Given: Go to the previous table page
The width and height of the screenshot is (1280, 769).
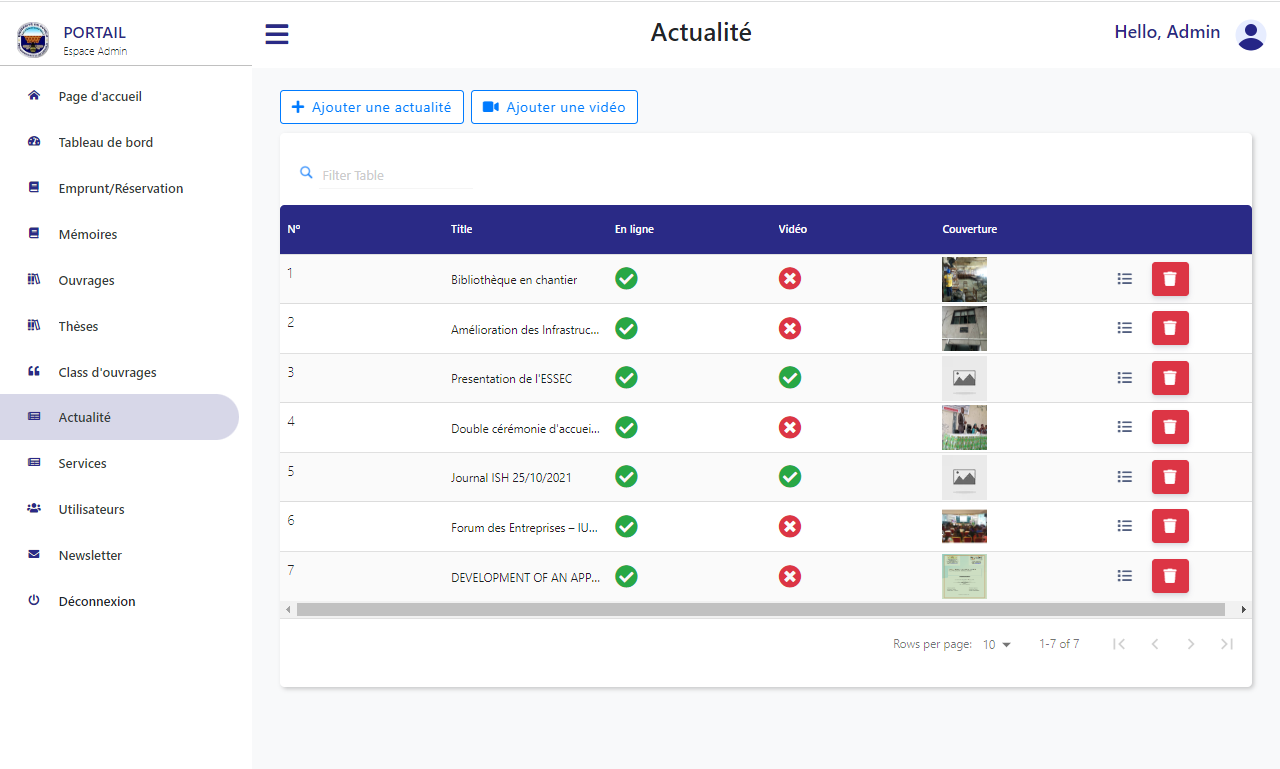Looking at the screenshot, I should pos(1155,644).
